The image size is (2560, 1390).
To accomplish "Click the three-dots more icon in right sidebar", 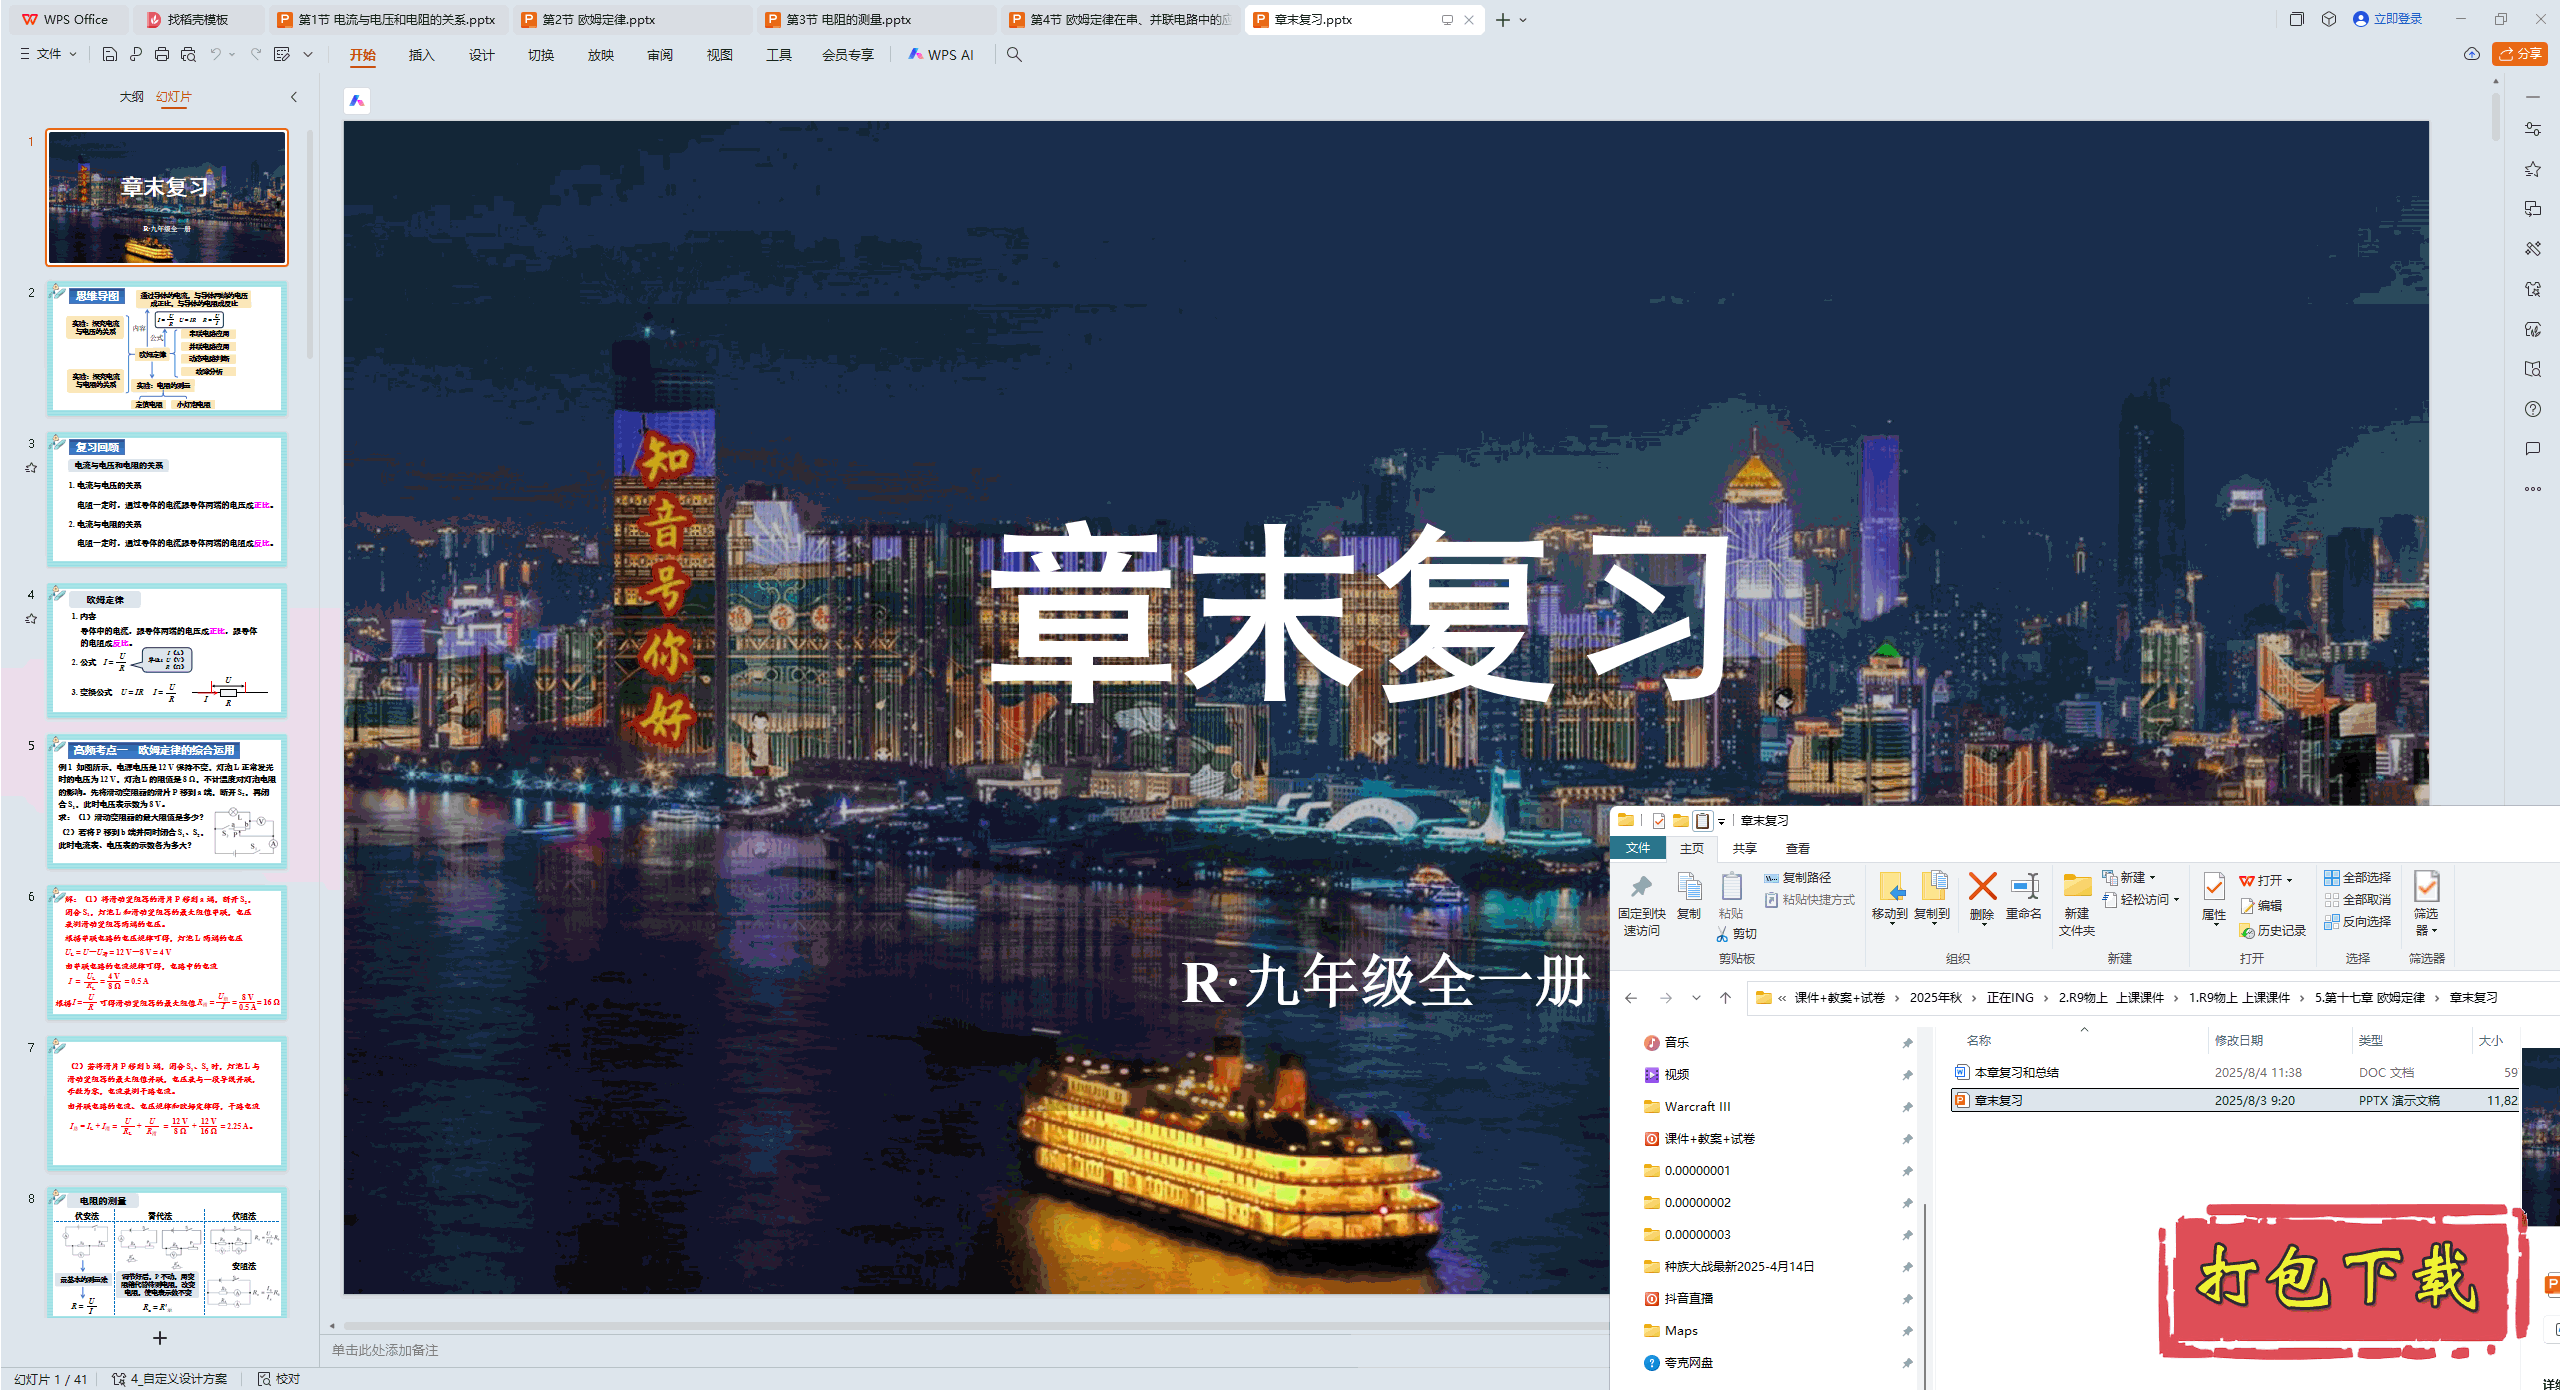I will coord(2532,489).
